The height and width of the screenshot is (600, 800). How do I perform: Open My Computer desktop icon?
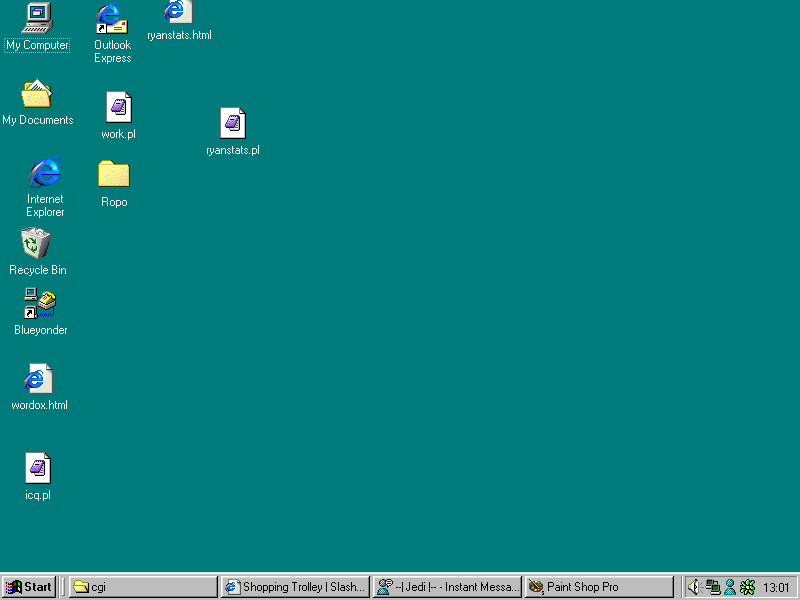[37, 18]
